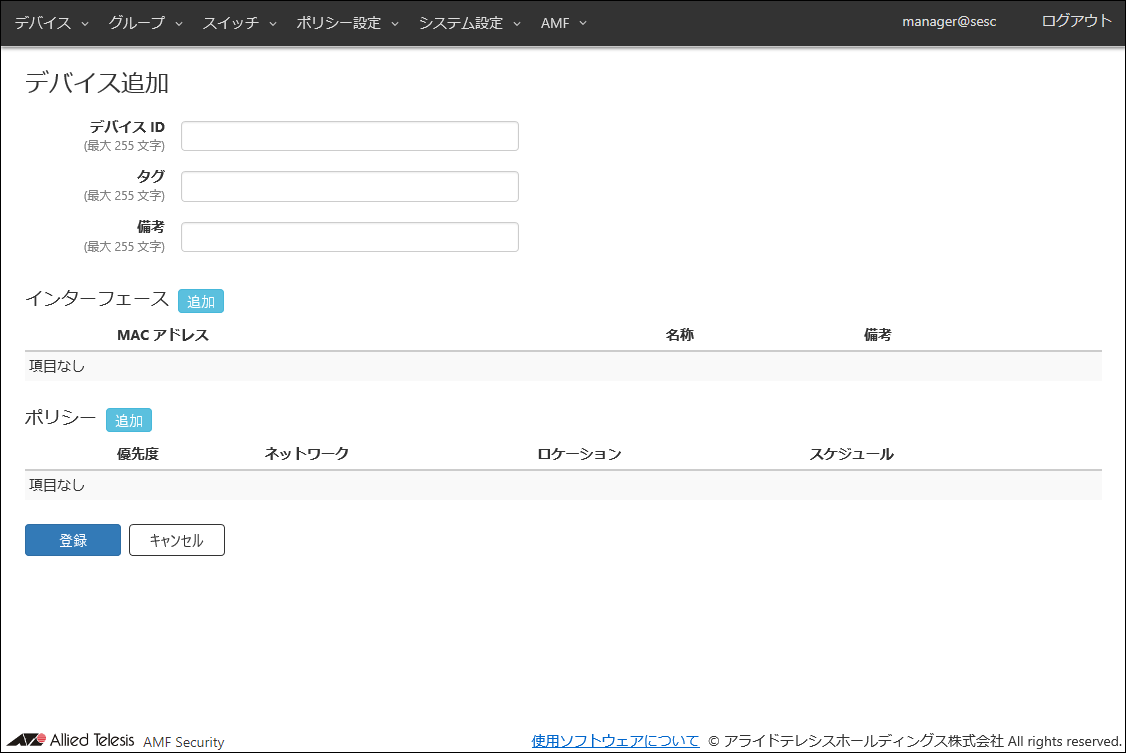
Task: Click 追加 button next to ポリシー
Action: [x=129, y=420]
